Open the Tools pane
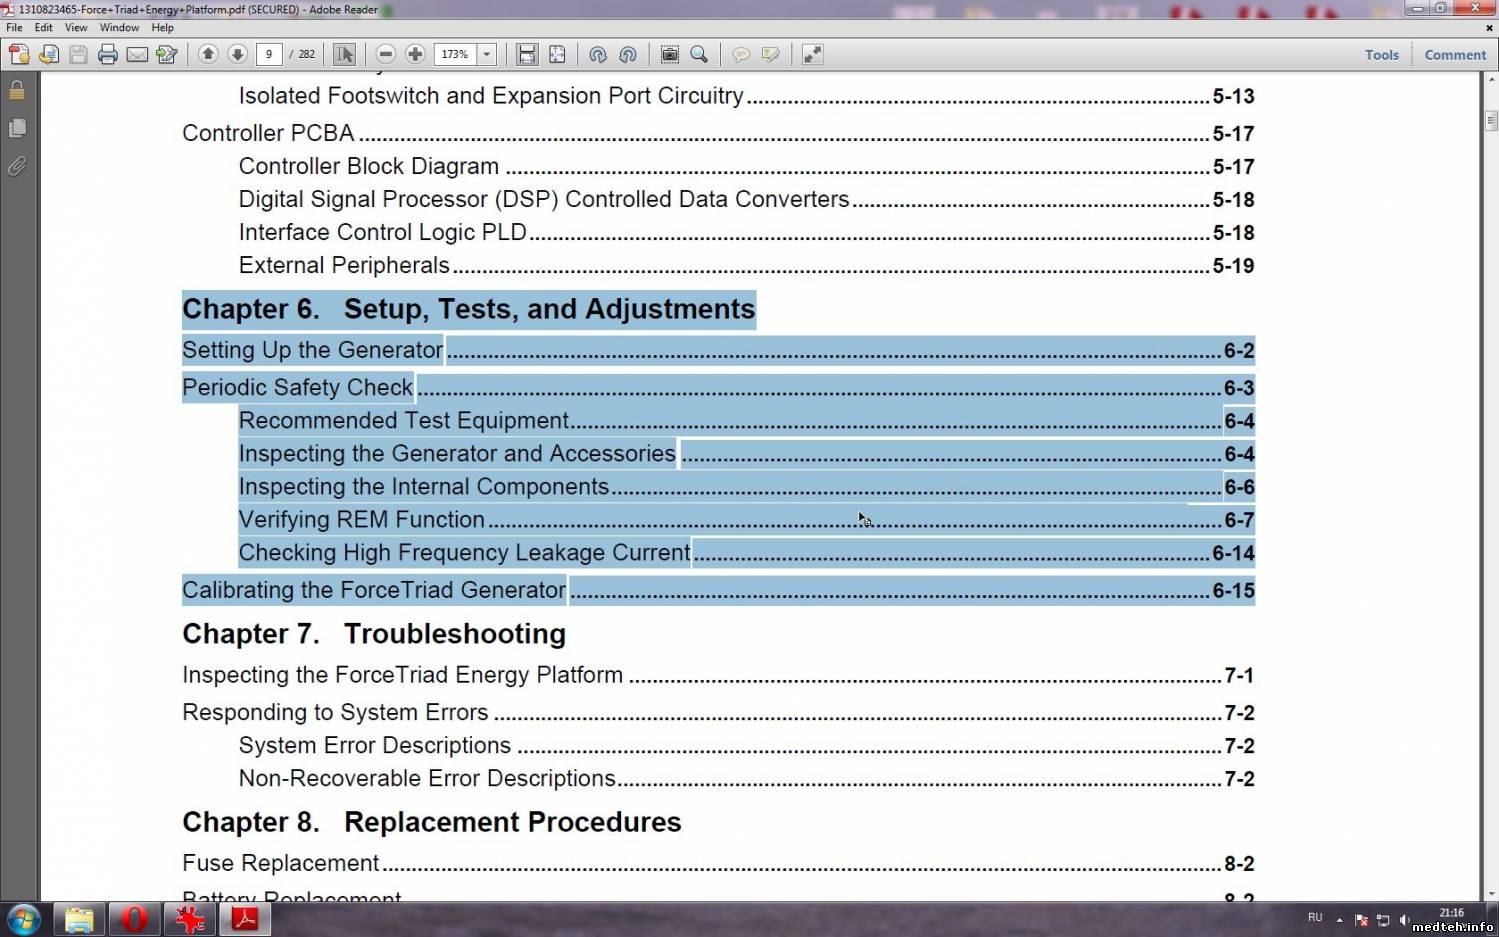 click(x=1381, y=55)
